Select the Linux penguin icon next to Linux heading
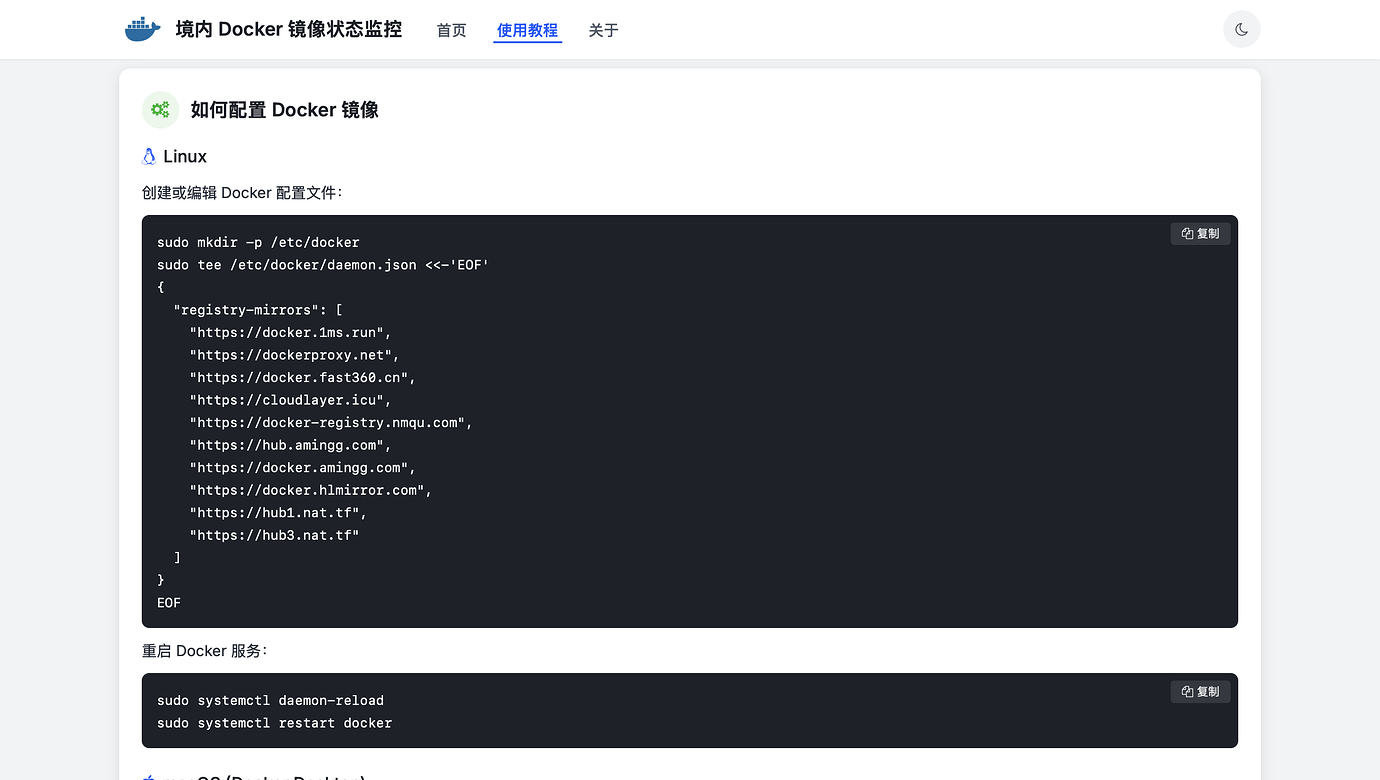The width and height of the screenshot is (1380, 780). click(x=149, y=156)
